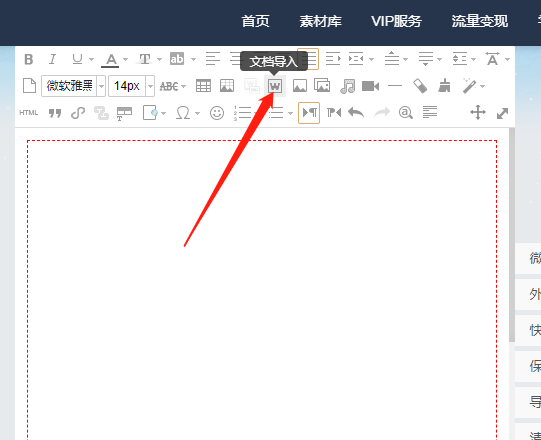Click the document import (W) icon
Viewport: 541px width, 440px height.
coord(275,86)
